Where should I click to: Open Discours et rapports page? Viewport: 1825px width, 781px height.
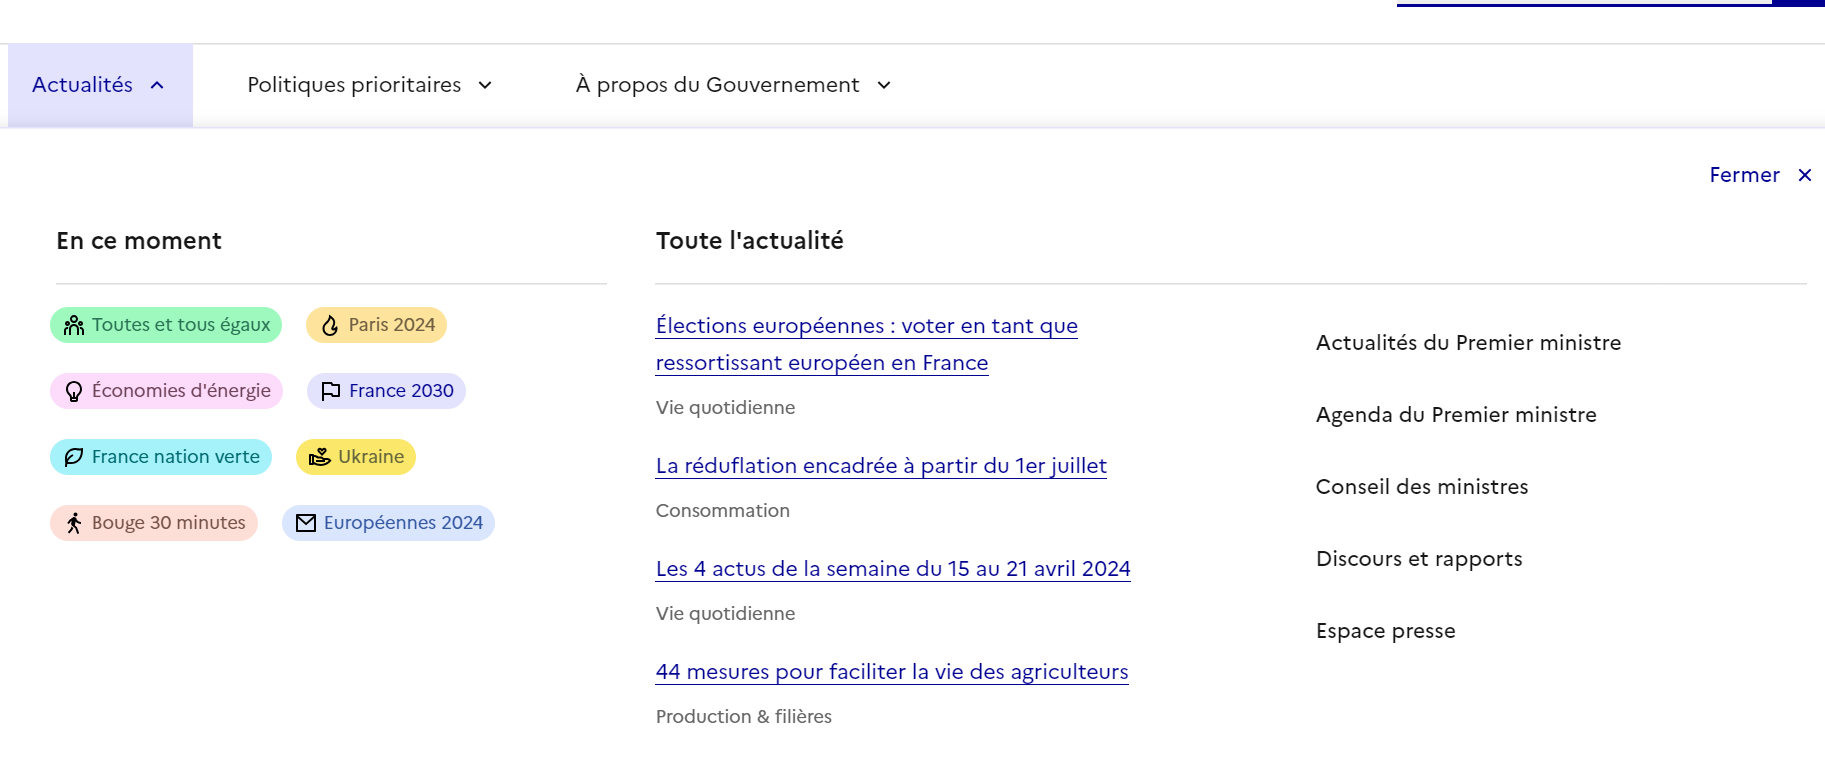[1419, 559]
